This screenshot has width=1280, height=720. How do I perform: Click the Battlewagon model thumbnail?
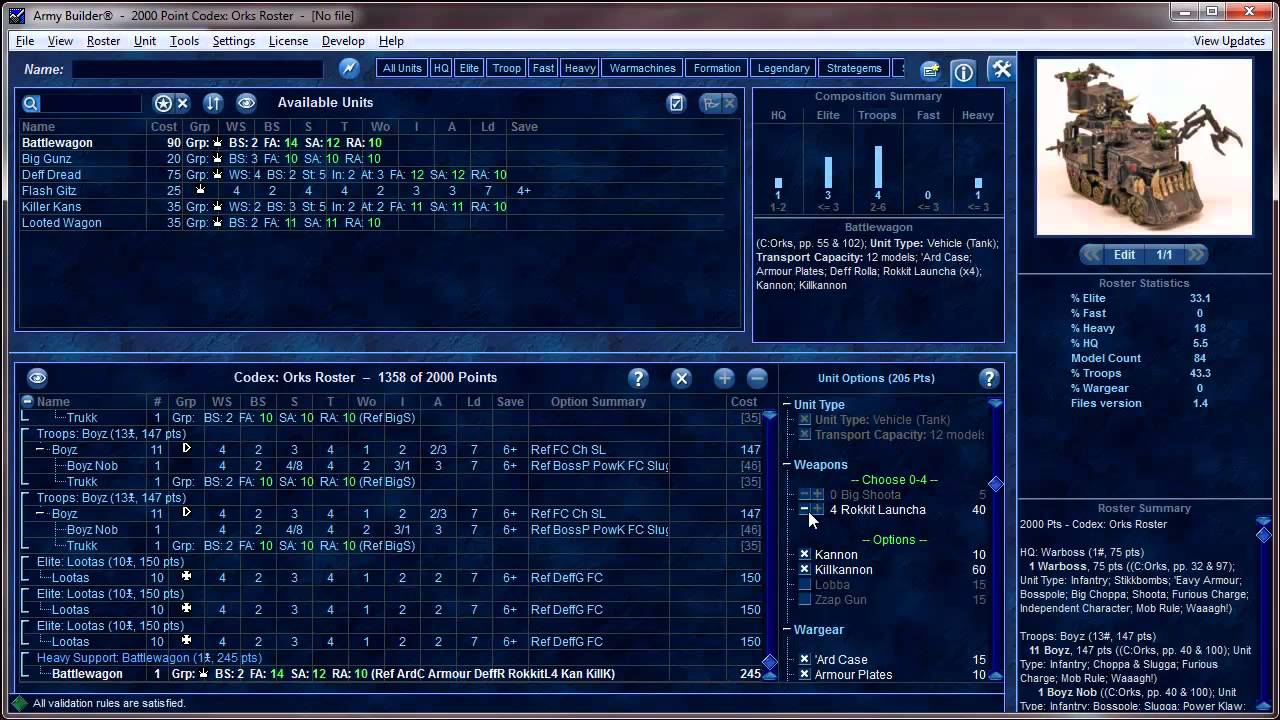1144,146
